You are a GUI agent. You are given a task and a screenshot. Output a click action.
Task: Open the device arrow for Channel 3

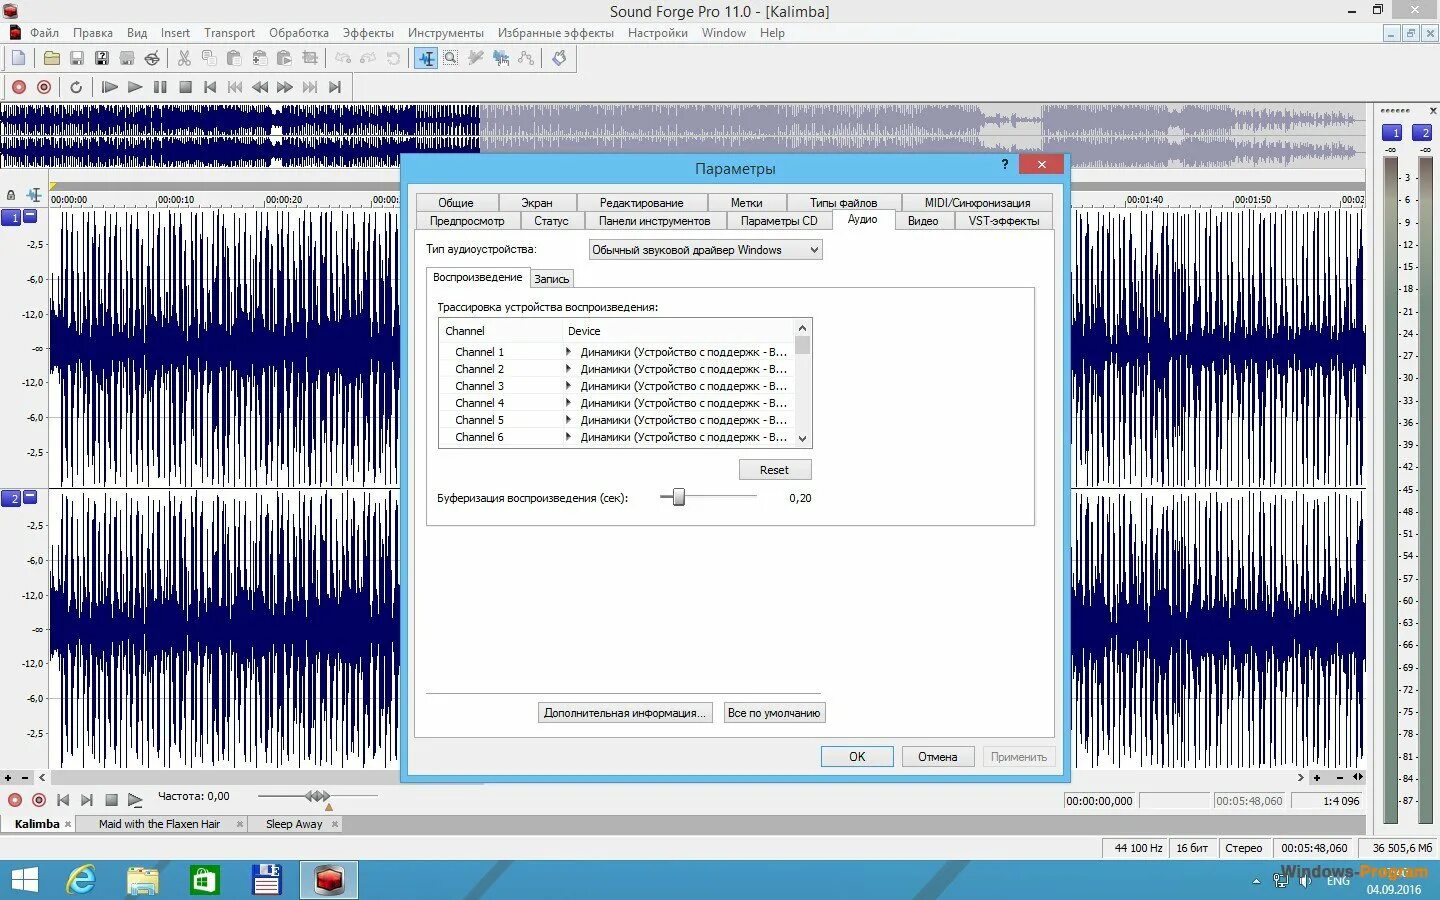568,386
